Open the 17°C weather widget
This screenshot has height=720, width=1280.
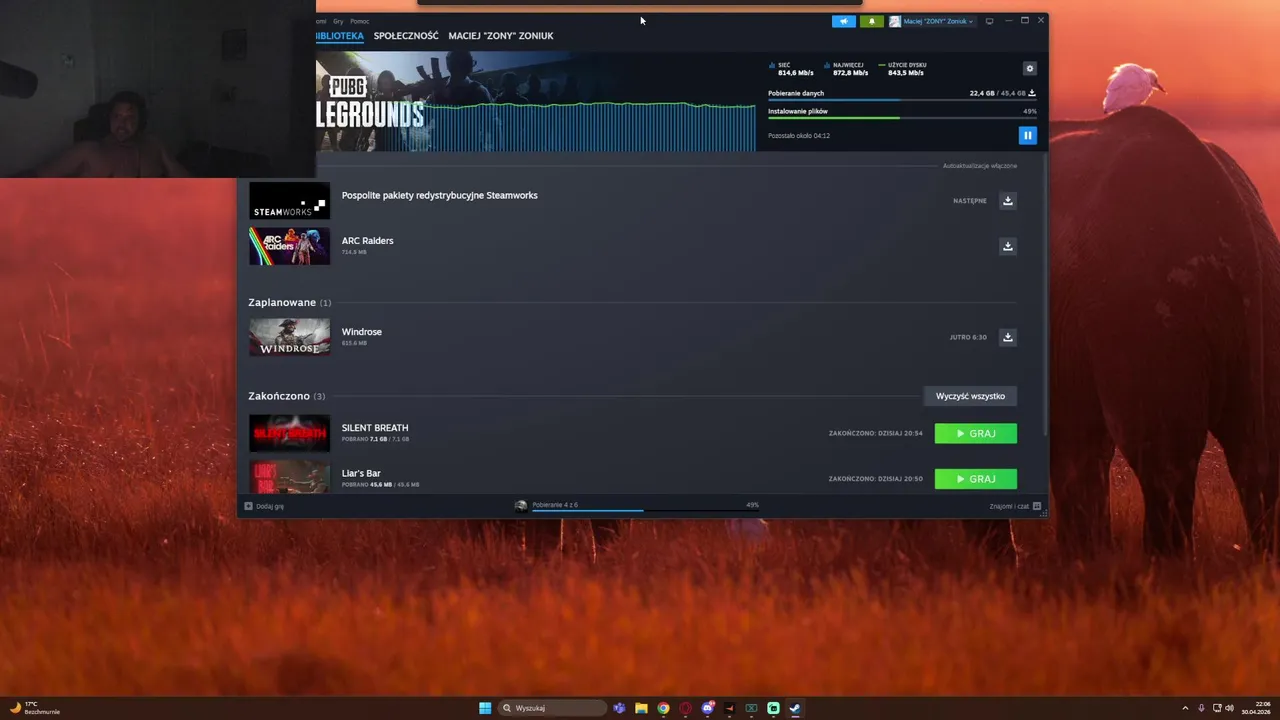35,708
